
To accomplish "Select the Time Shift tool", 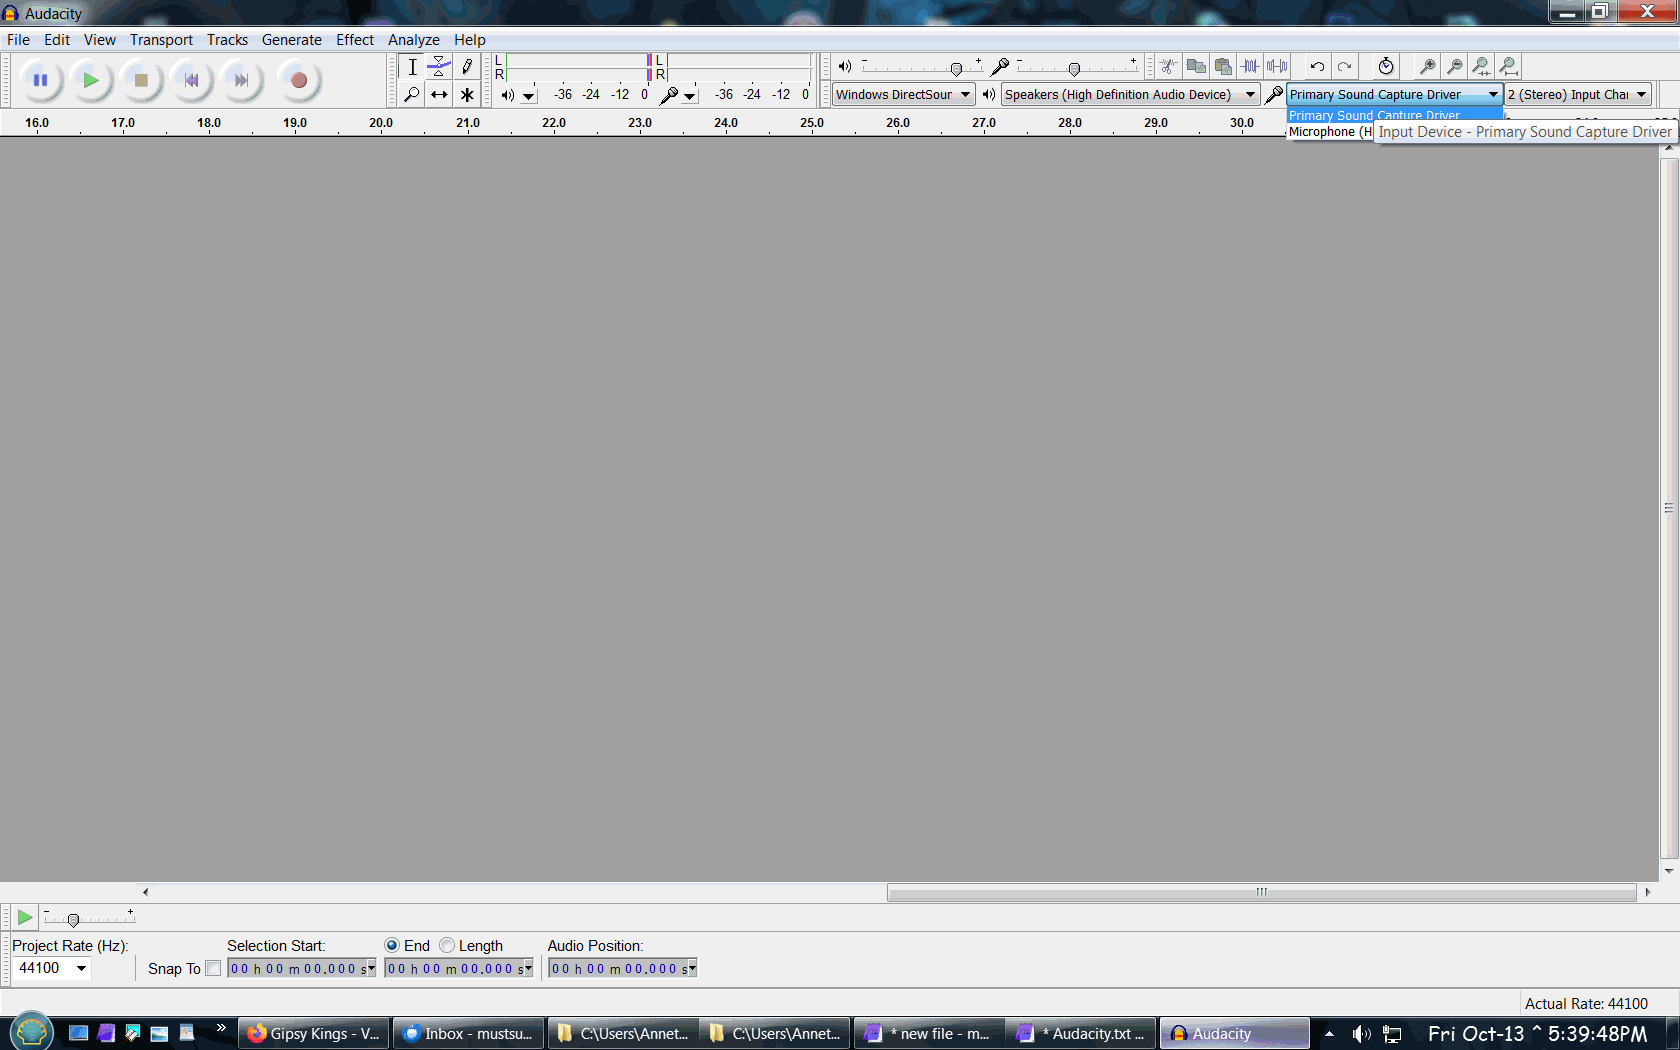I will (x=438, y=93).
